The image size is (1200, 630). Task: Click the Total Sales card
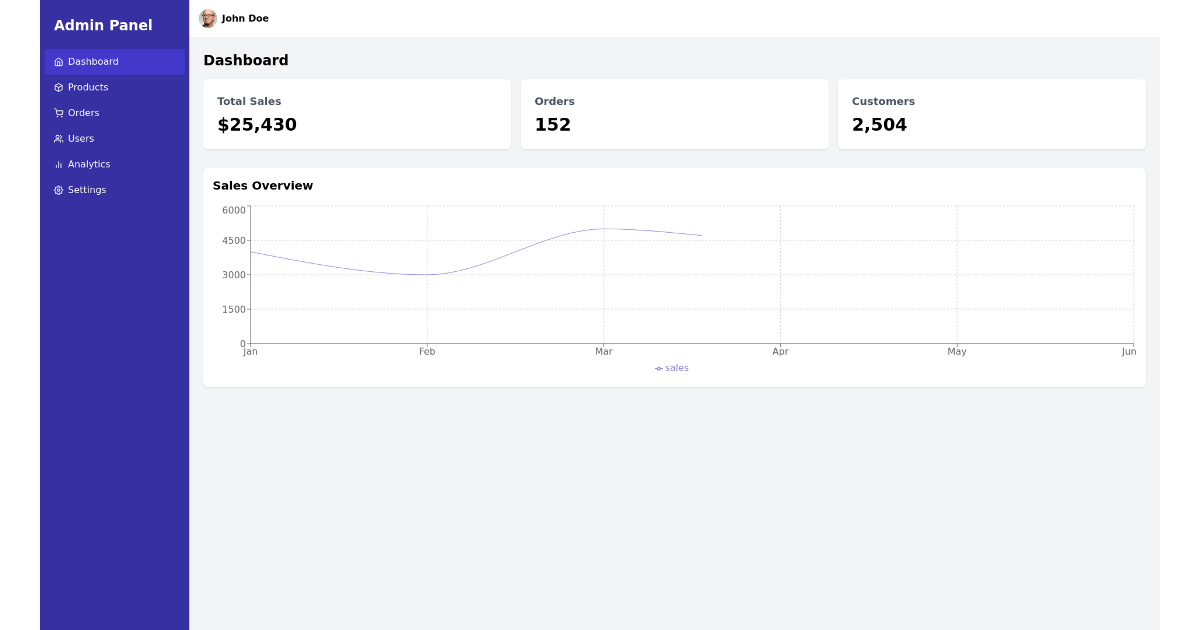click(x=357, y=114)
